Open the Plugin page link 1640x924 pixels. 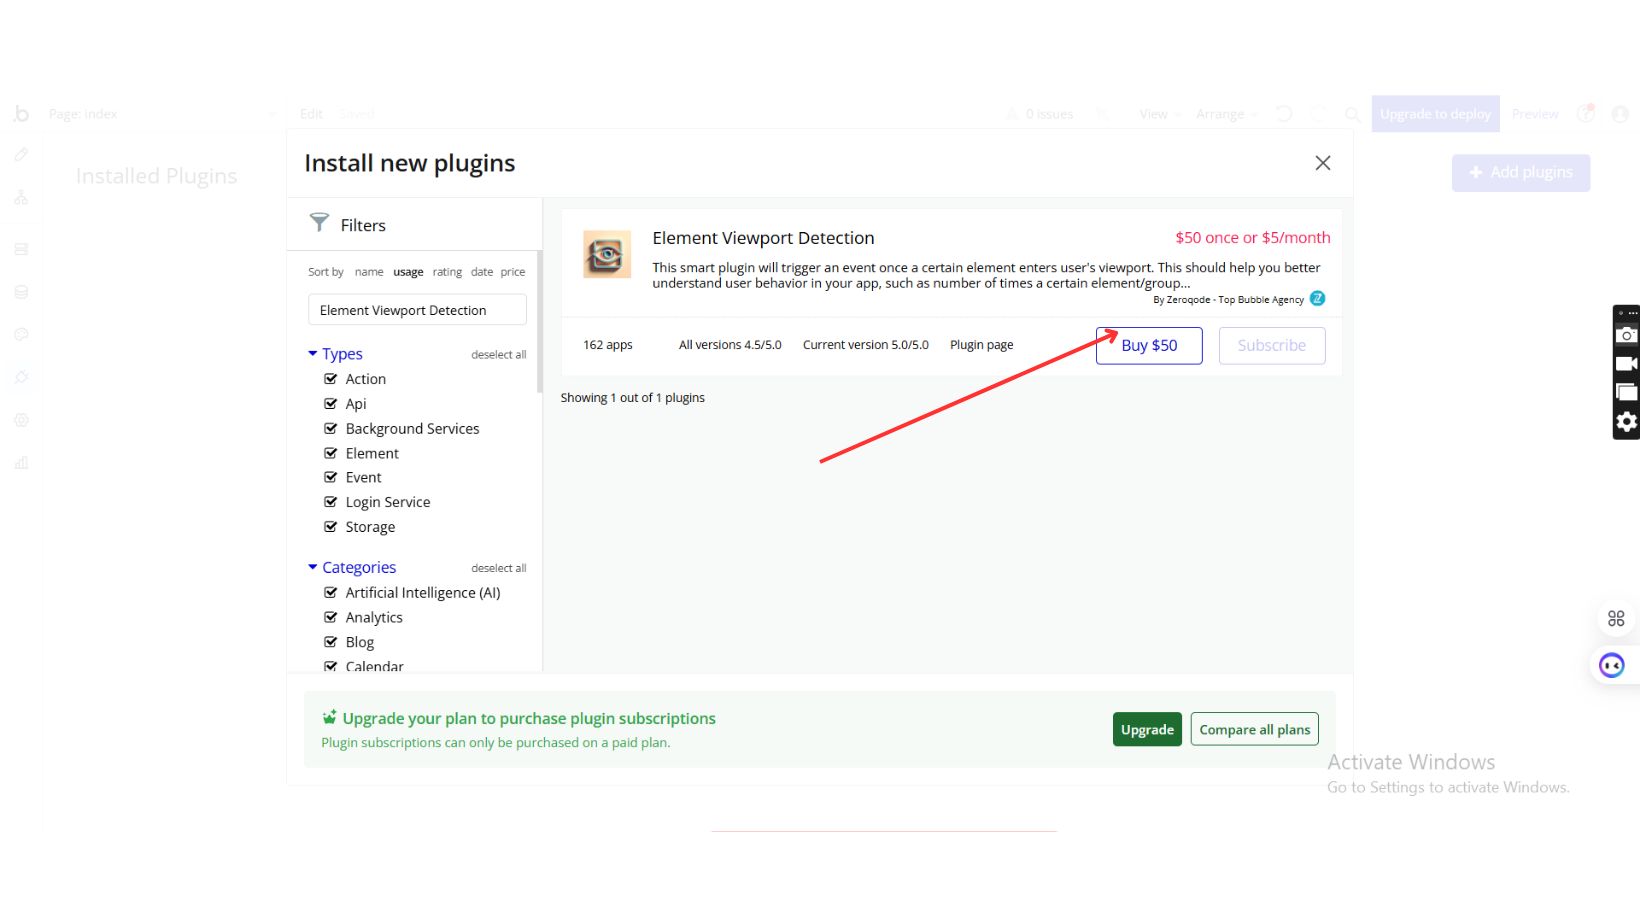pos(981,345)
